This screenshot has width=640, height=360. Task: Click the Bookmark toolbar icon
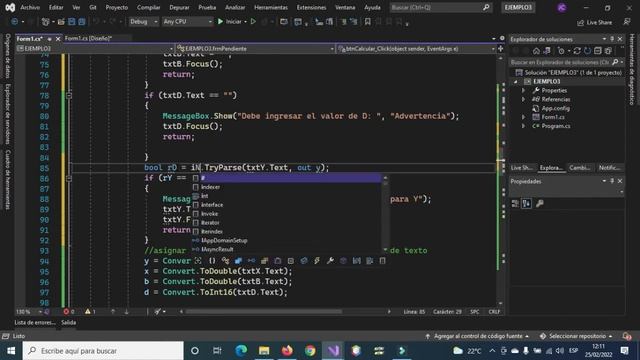[x=367, y=22]
